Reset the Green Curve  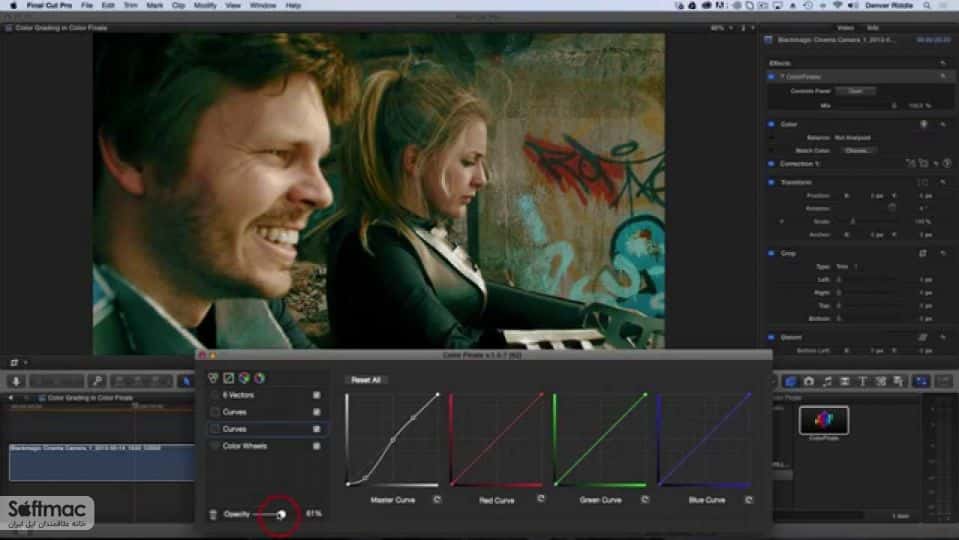pyautogui.click(x=645, y=500)
